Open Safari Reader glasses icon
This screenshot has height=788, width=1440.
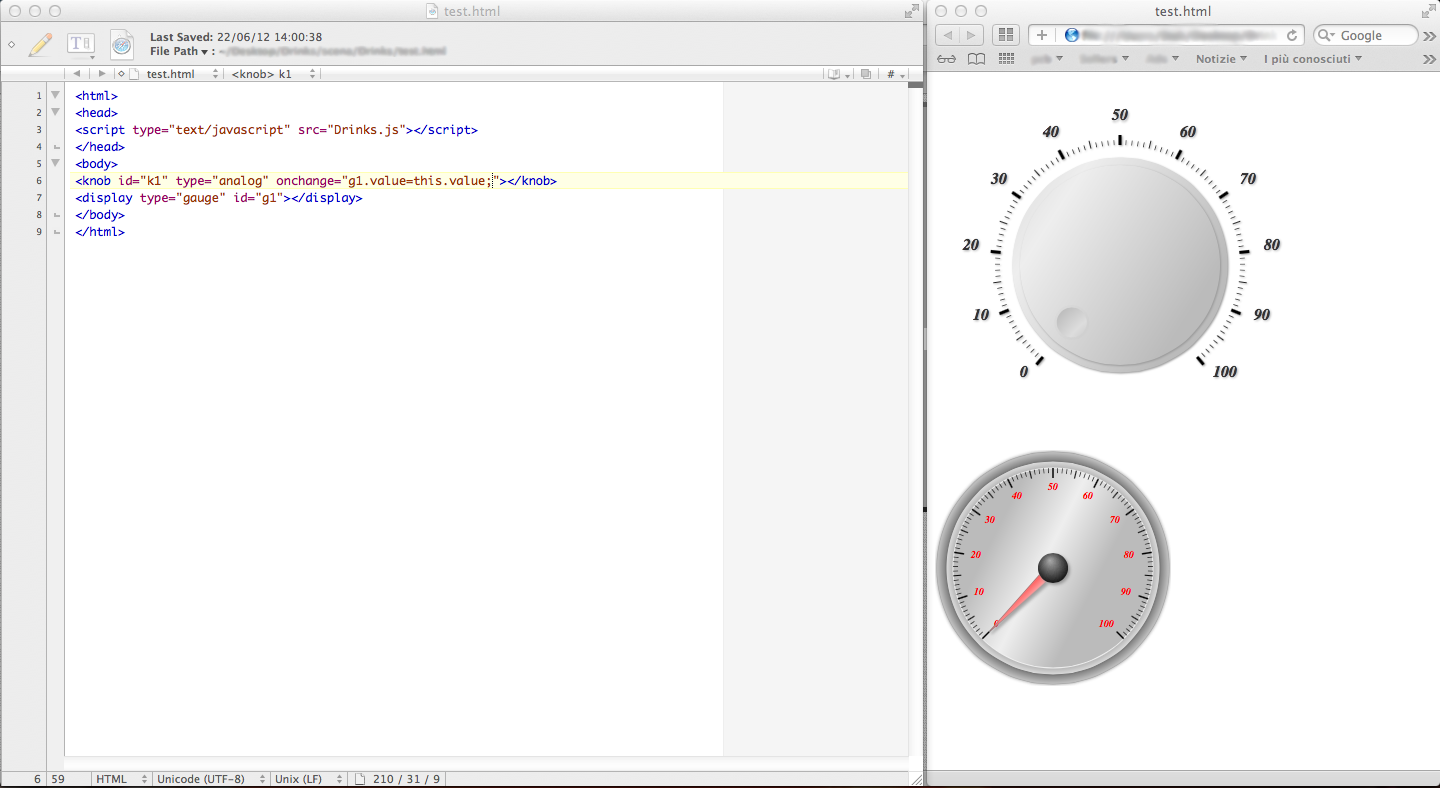(x=946, y=58)
